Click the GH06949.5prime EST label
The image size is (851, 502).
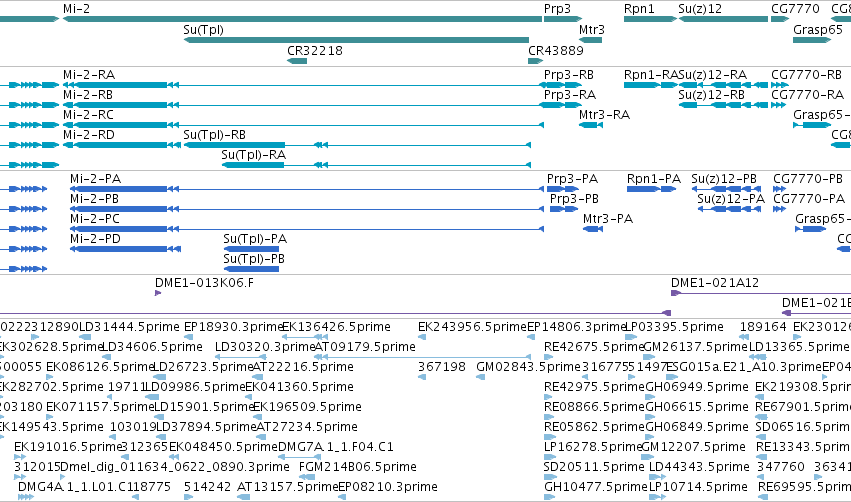(x=697, y=387)
